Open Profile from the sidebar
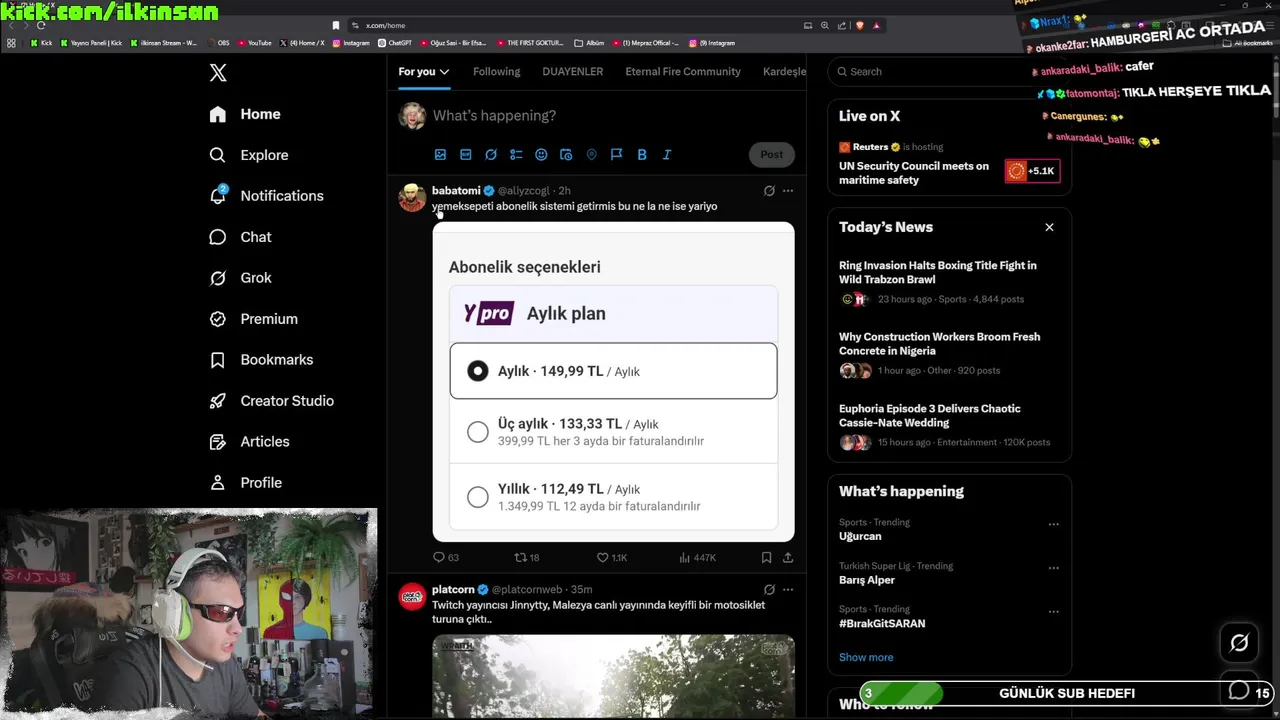The image size is (1280, 720). click(245, 483)
